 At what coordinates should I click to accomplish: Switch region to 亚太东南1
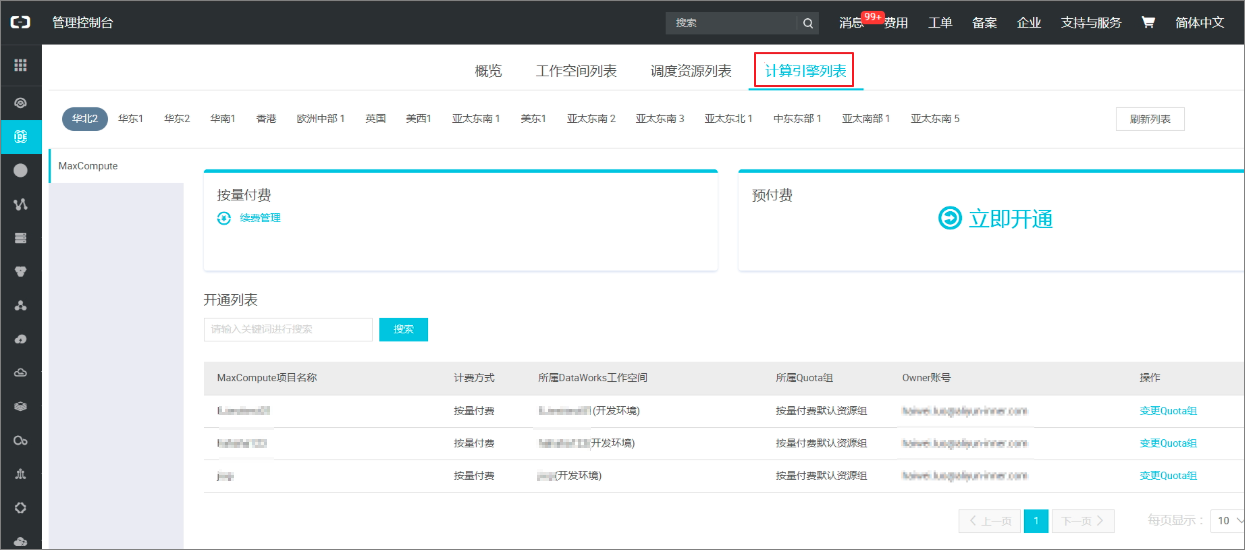point(476,119)
